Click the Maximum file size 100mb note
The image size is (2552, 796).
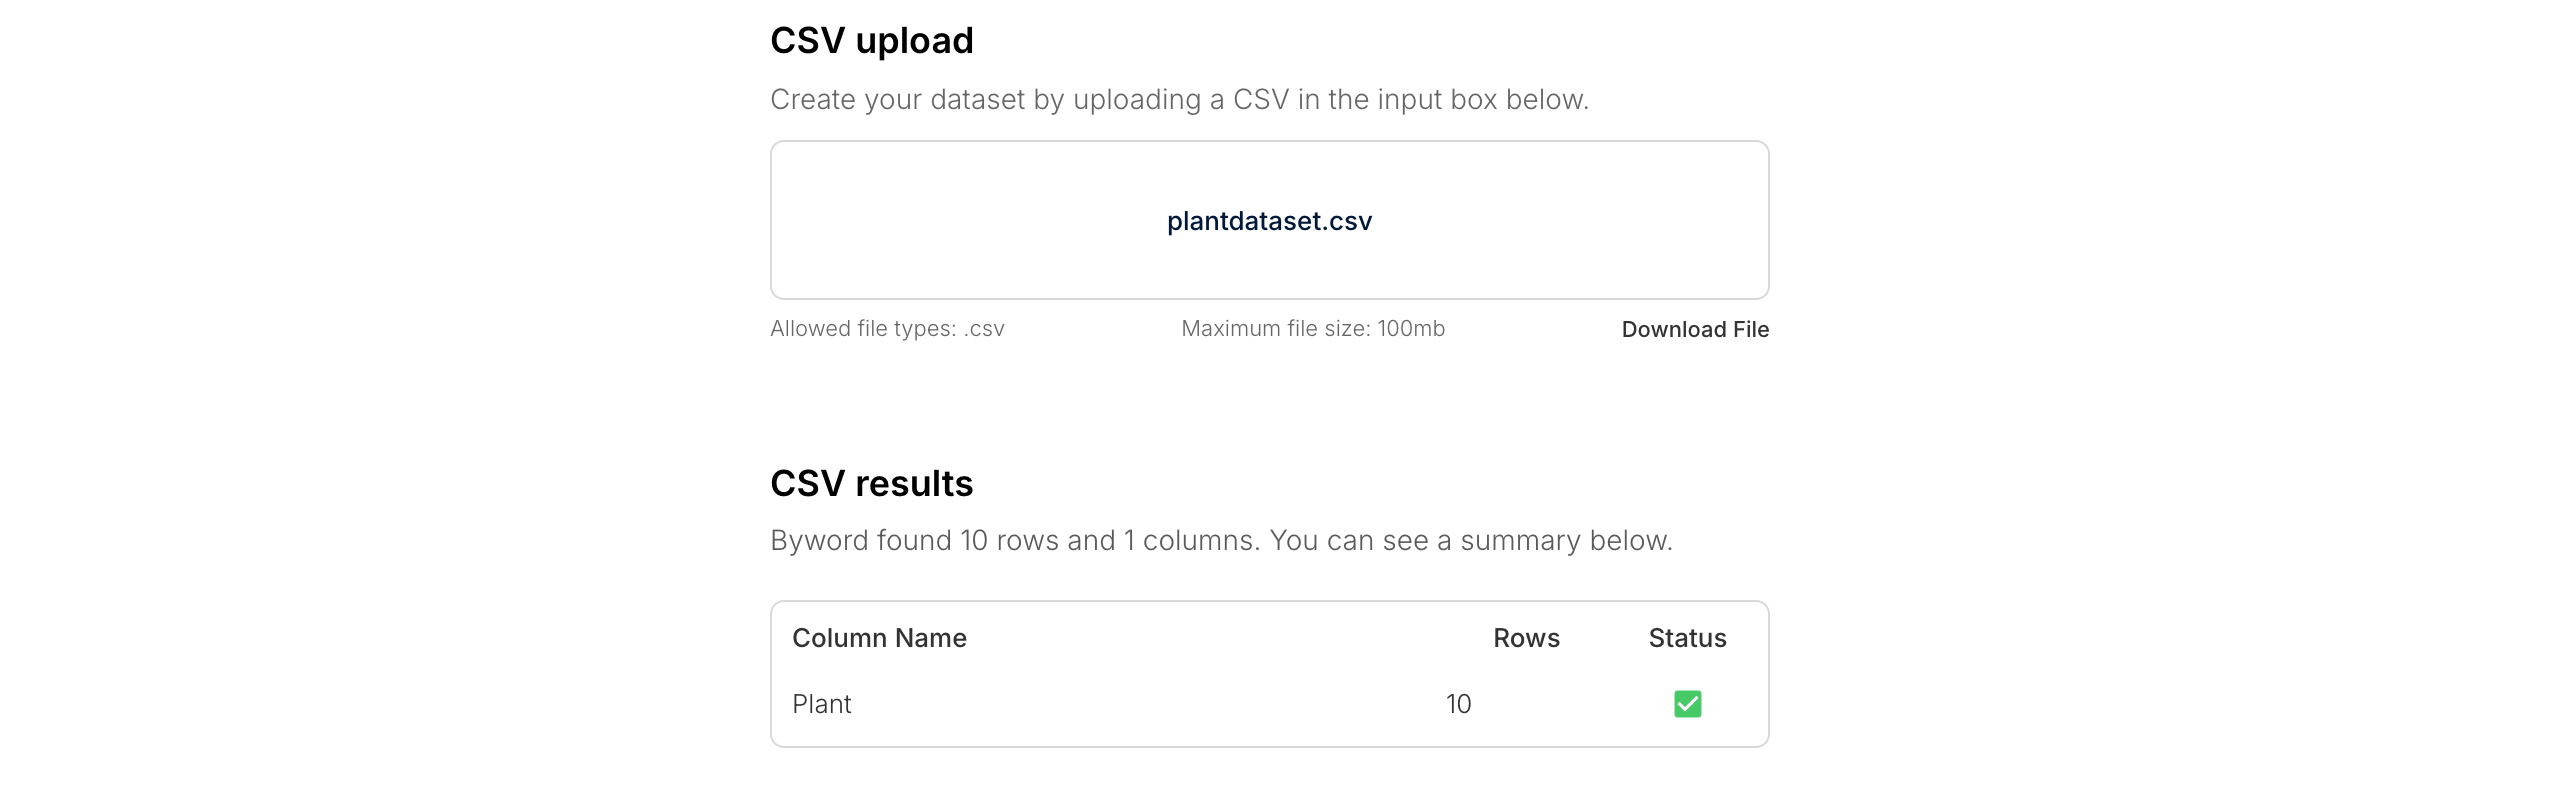tap(1313, 329)
